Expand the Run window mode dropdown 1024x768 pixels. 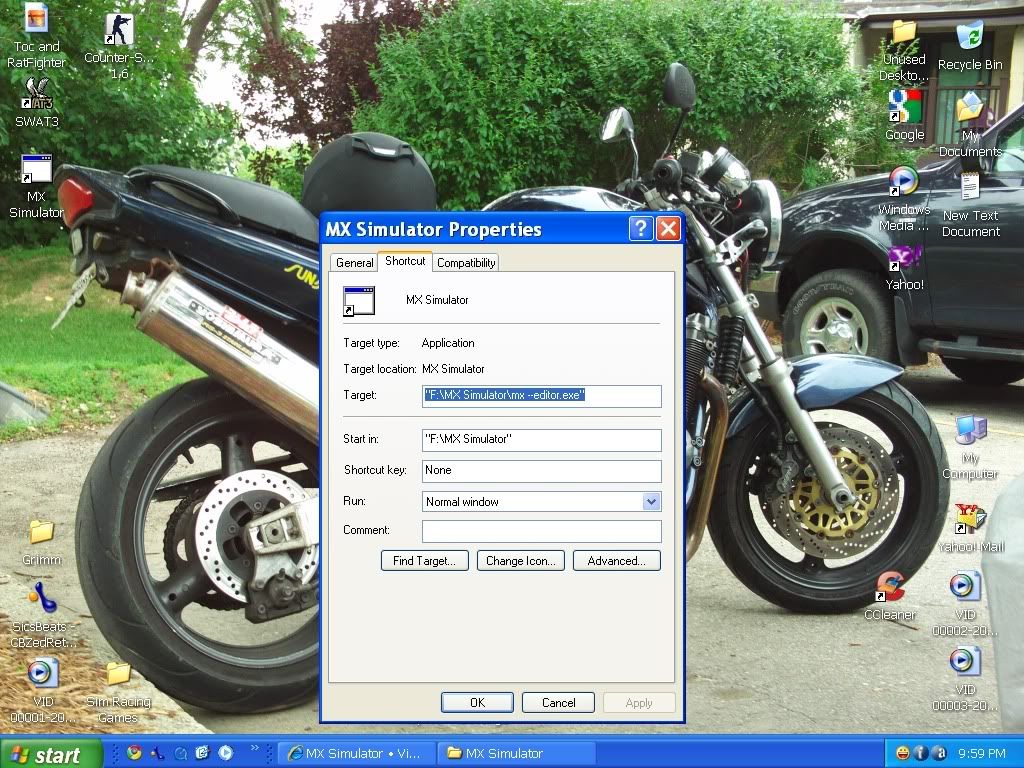coord(651,502)
